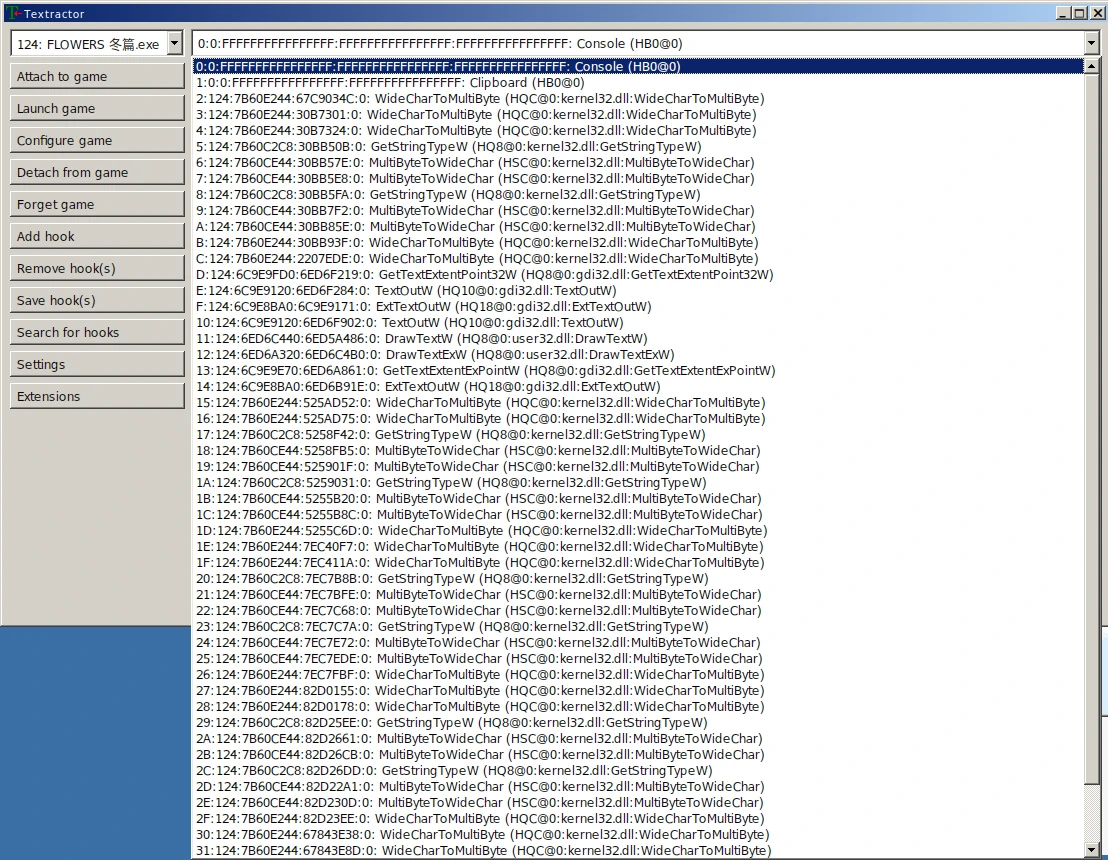The image size is (1108, 860).
Task: Click Remove hook(s) button
Action: [97, 269]
